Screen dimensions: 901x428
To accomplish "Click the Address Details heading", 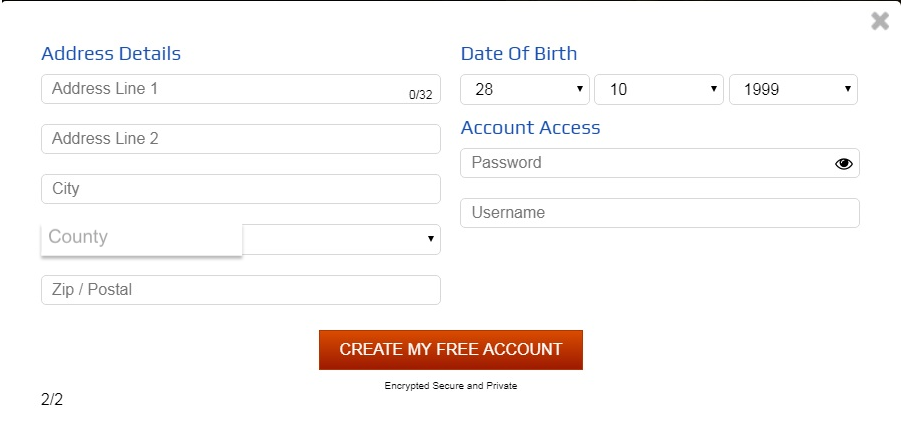I will point(111,54).
